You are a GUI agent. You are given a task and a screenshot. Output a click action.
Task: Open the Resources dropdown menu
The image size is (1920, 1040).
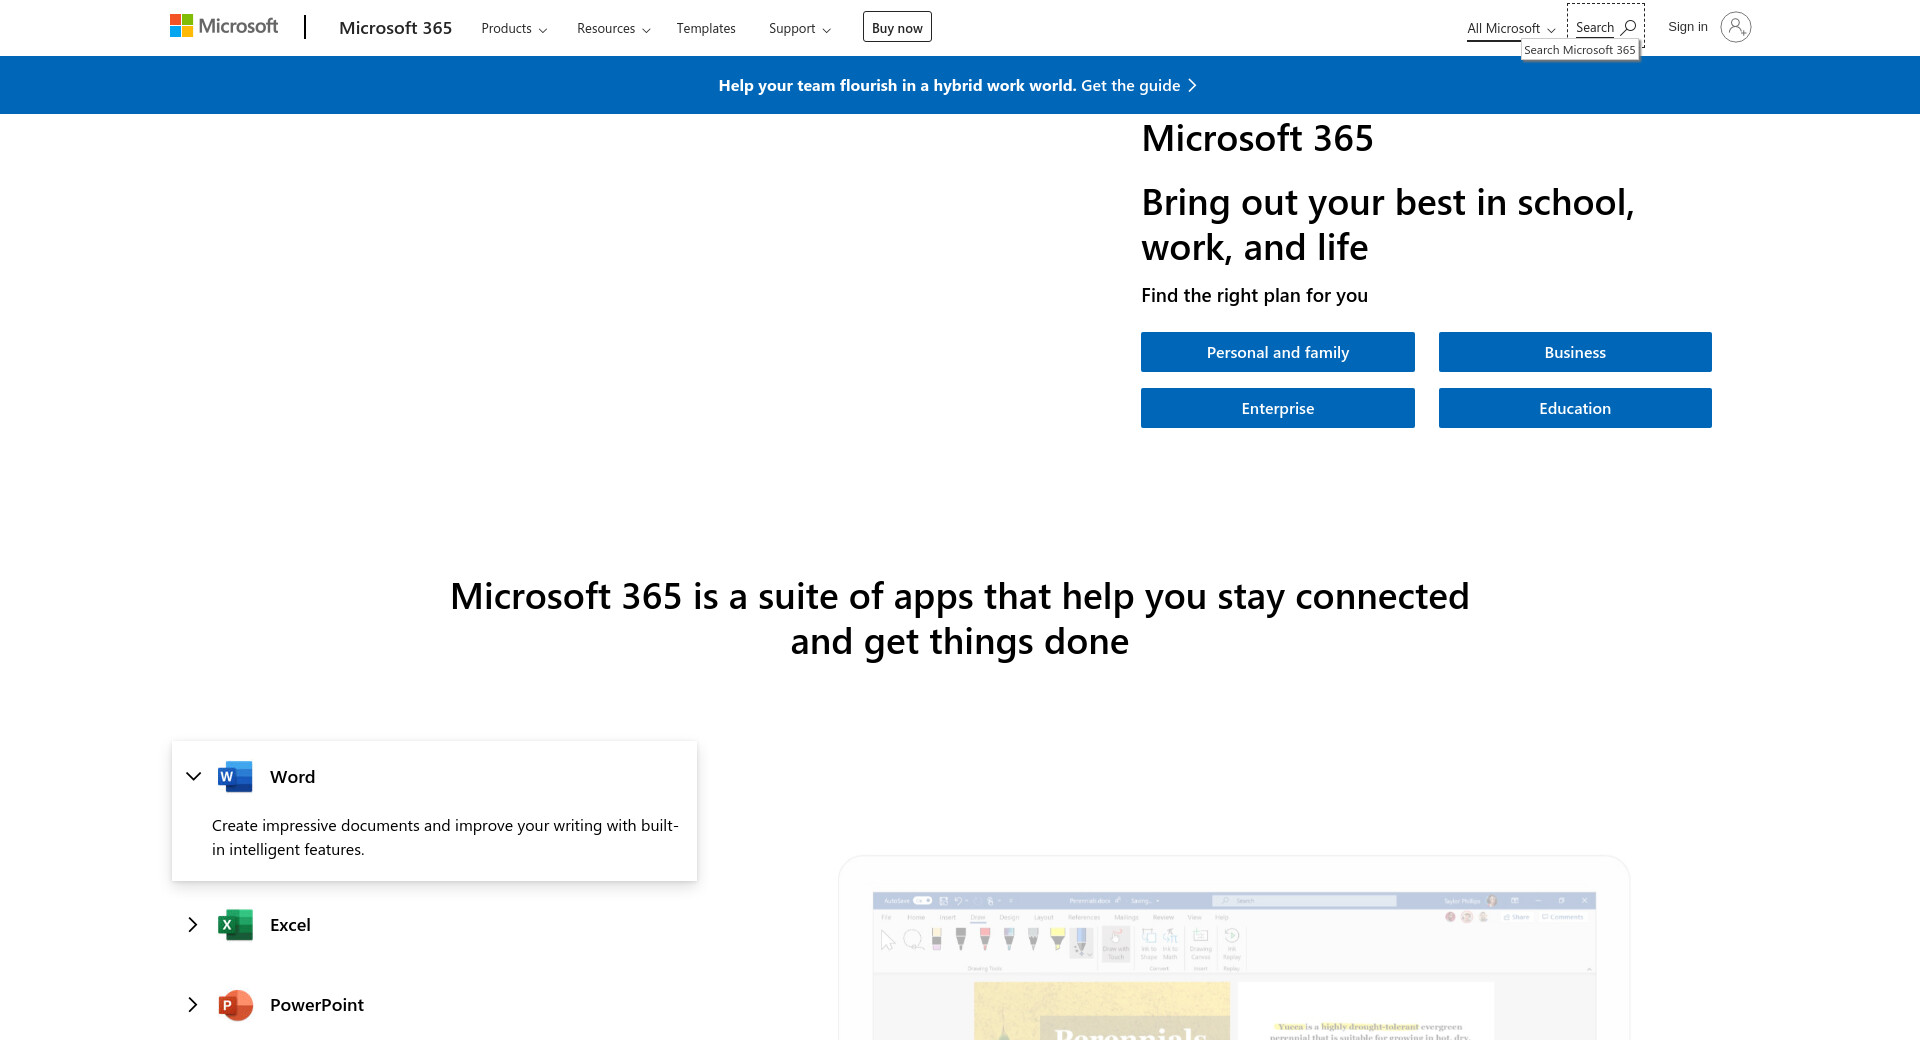pos(613,28)
